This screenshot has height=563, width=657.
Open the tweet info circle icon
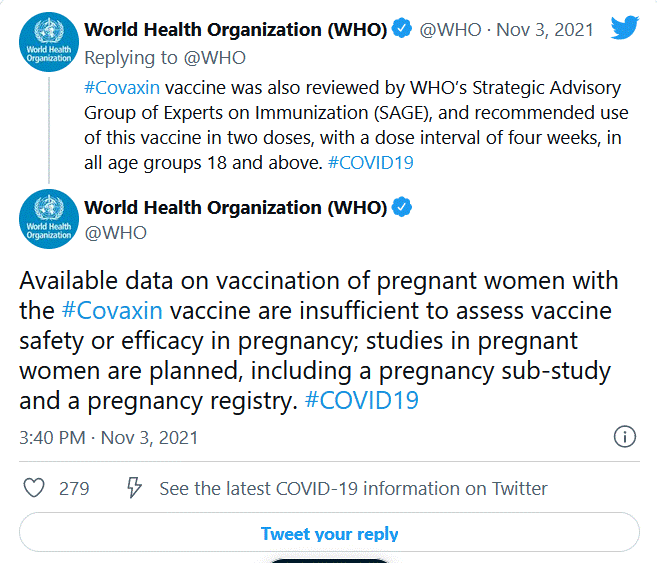pyautogui.click(x=624, y=437)
